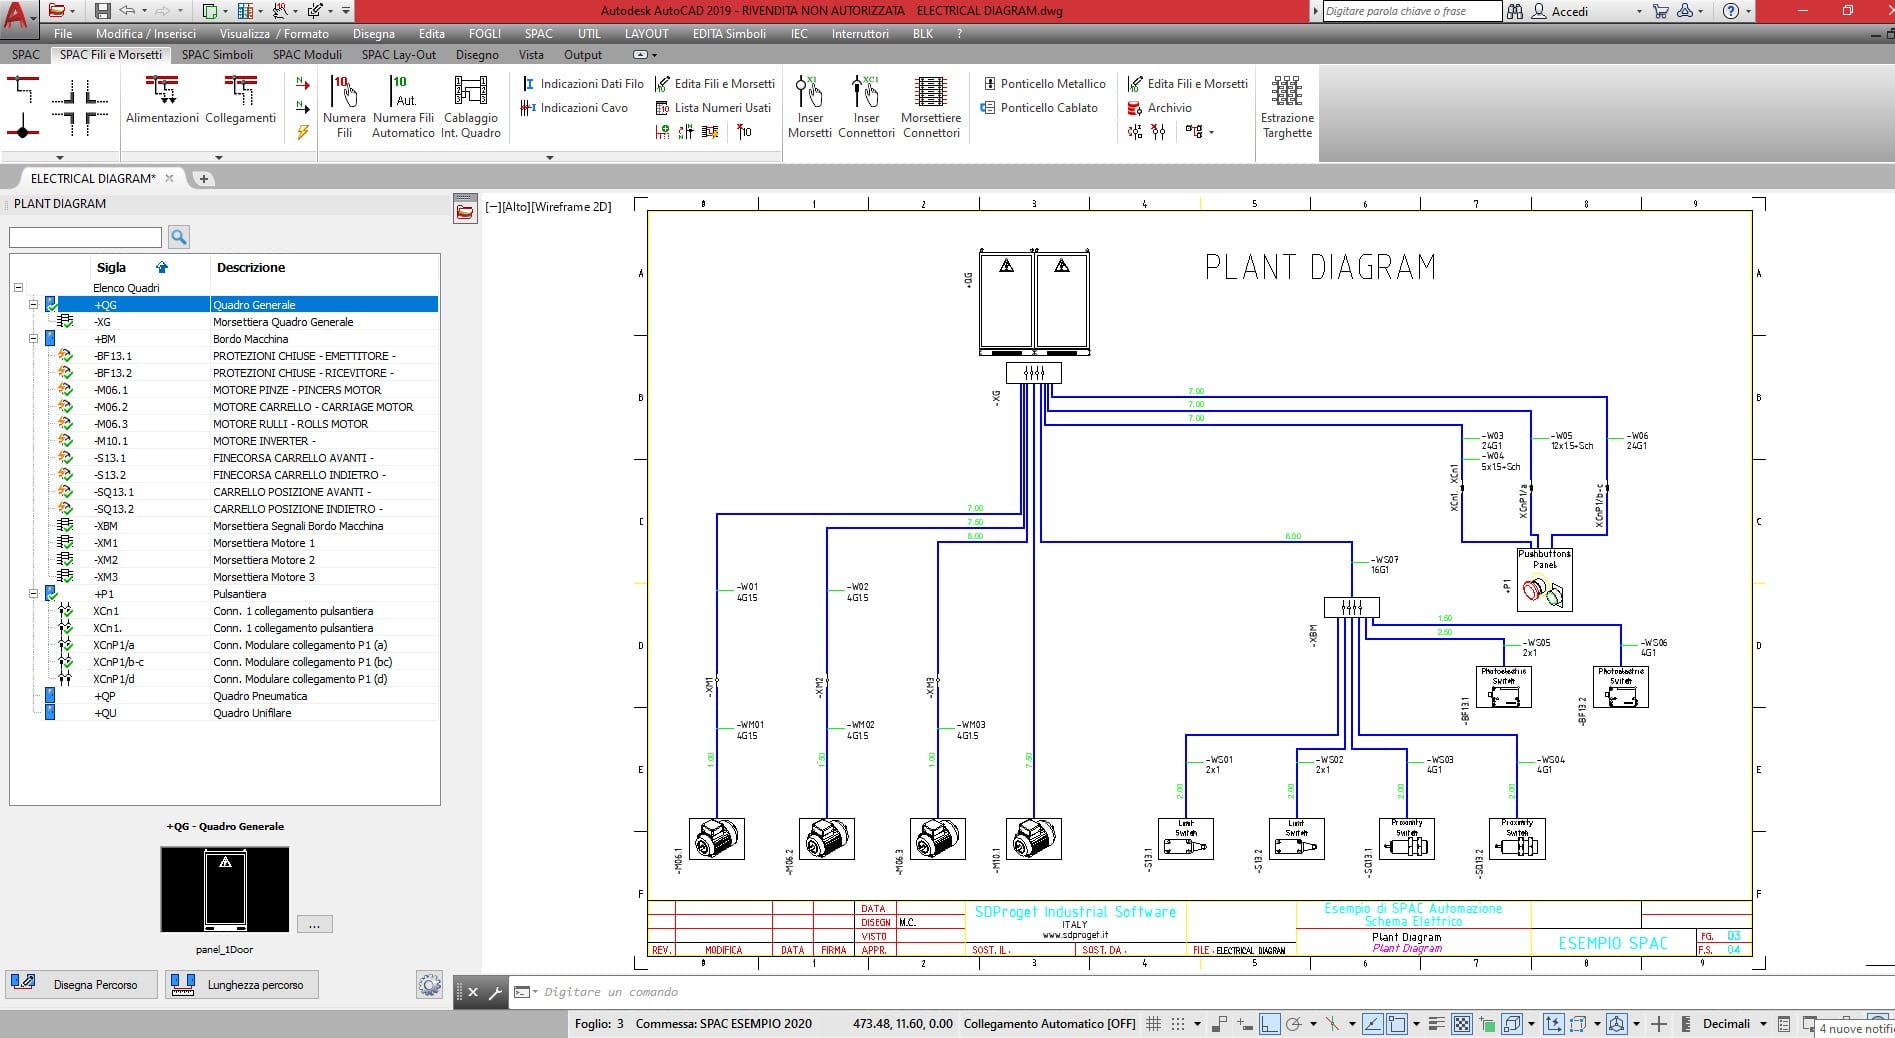Image resolution: width=1895 pixels, height=1038 pixels.
Task: Click the Disegna Percorso button
Action: coord(82,985)
